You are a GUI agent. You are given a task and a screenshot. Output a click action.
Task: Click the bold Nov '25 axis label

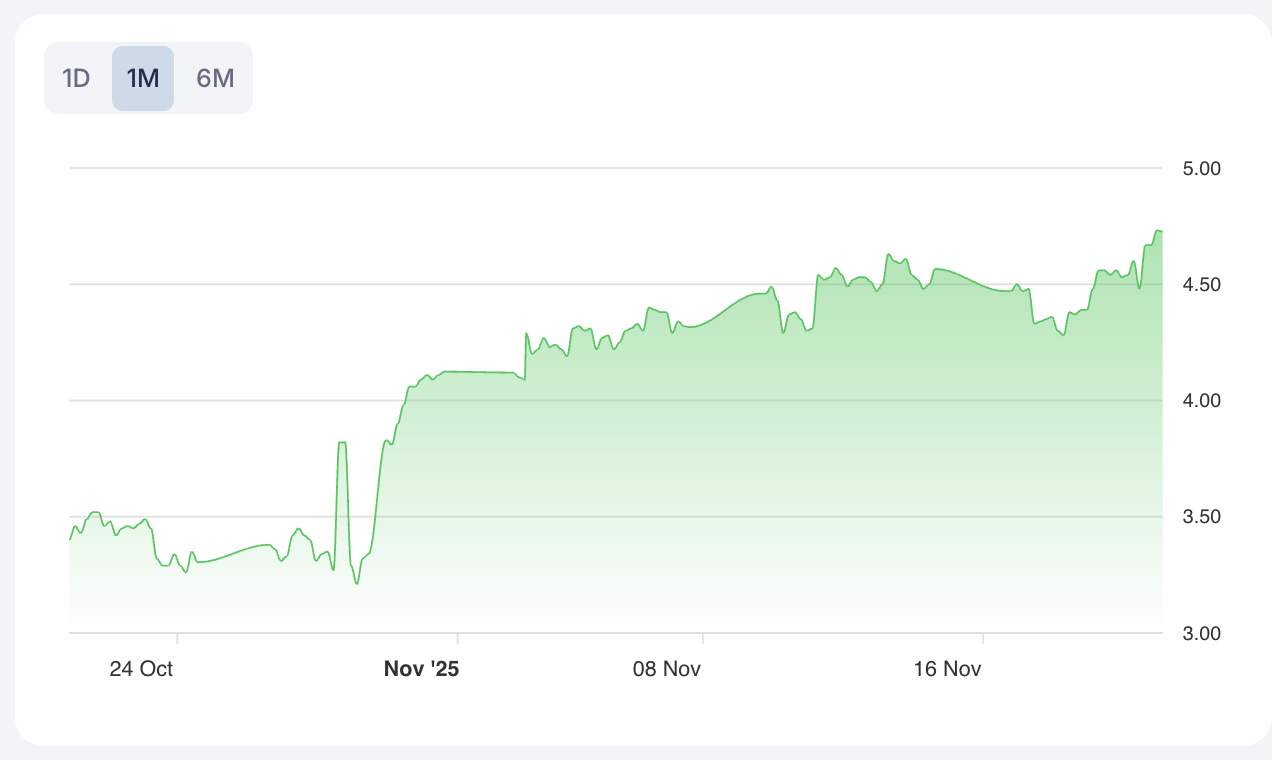tap(421, 669)
